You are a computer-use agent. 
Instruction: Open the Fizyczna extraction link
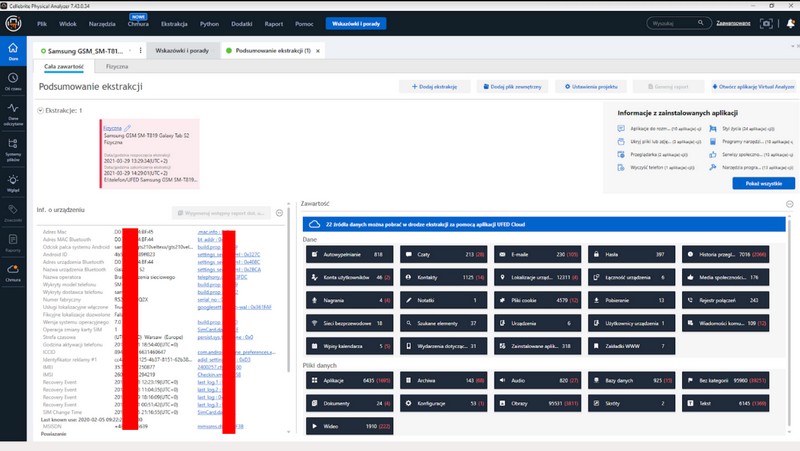(x=112, y=128)
